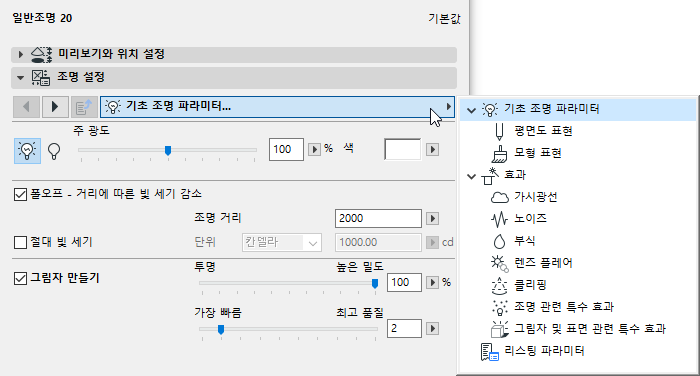Viewport: 700px width, 376px height.
Task: Turn the light on with the lit bulb icon
Action: point(27,150)
